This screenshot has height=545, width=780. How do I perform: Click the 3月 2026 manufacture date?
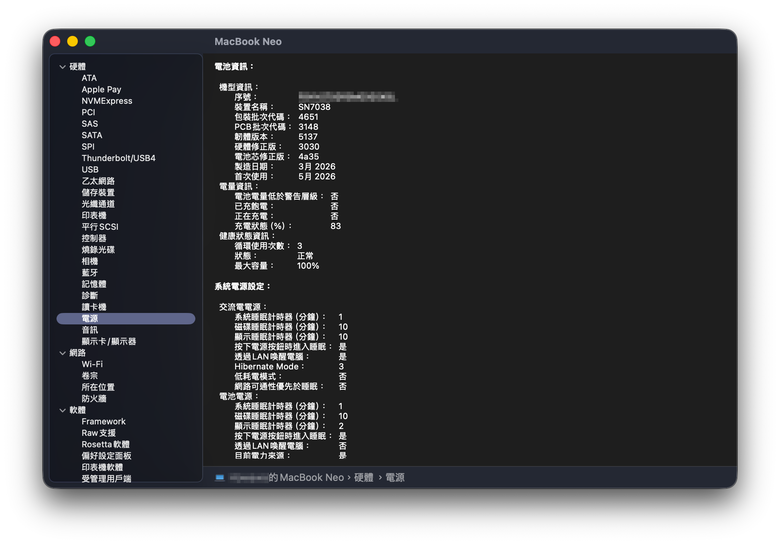[x=317, y=167]
